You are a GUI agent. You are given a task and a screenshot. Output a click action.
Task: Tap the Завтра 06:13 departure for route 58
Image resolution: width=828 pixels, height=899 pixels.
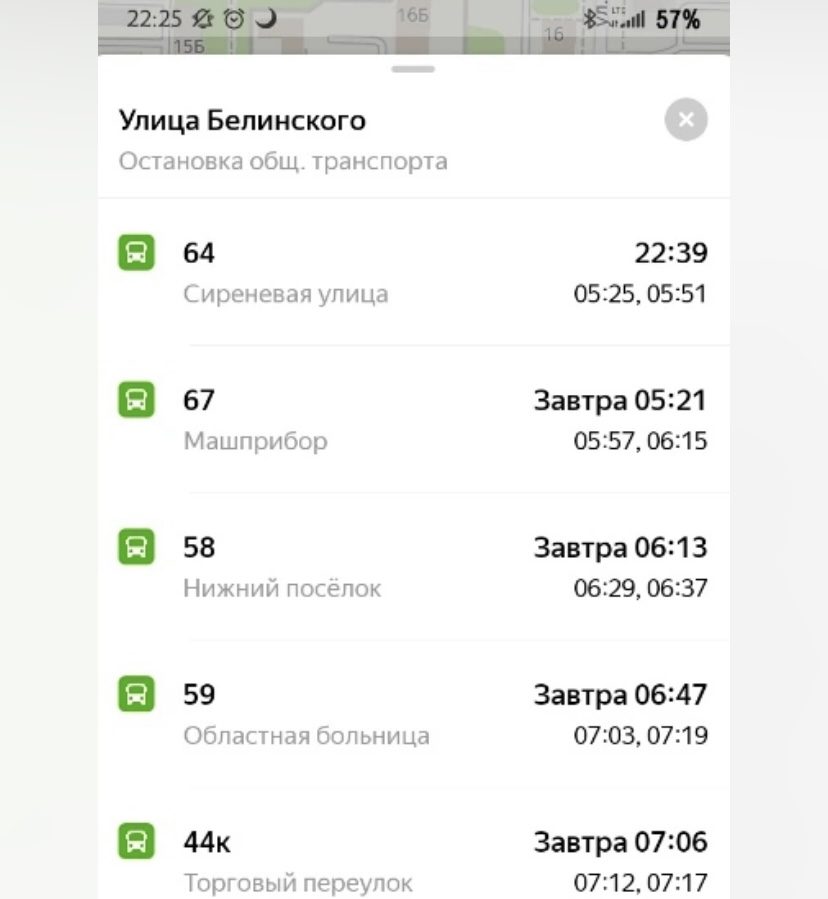tap(620, 548)
